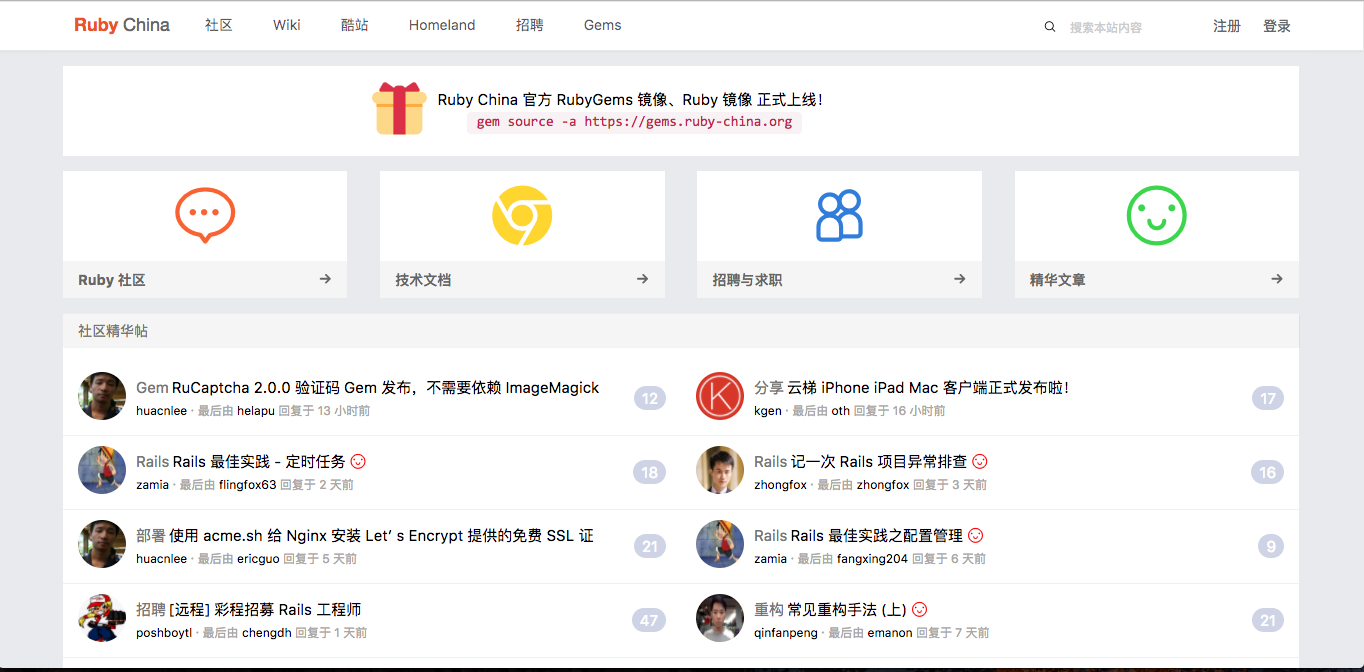
Task: Click reply count 9 badge
Action: (1271, 547)
